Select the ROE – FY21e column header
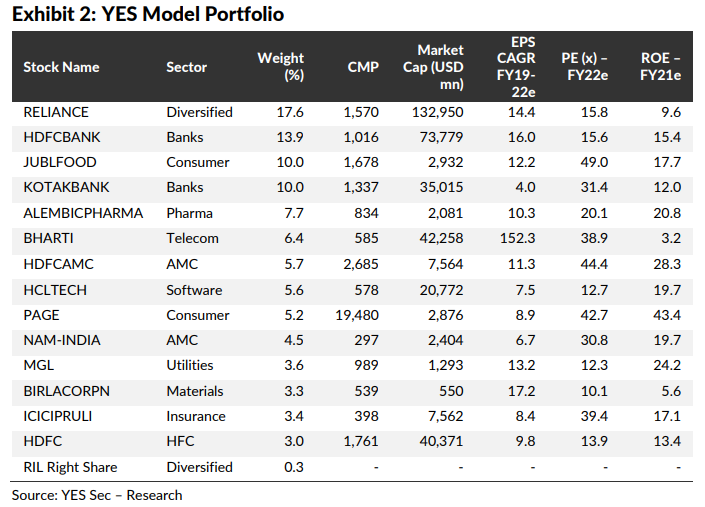This screenshot has height=507, width=705. 661,67
